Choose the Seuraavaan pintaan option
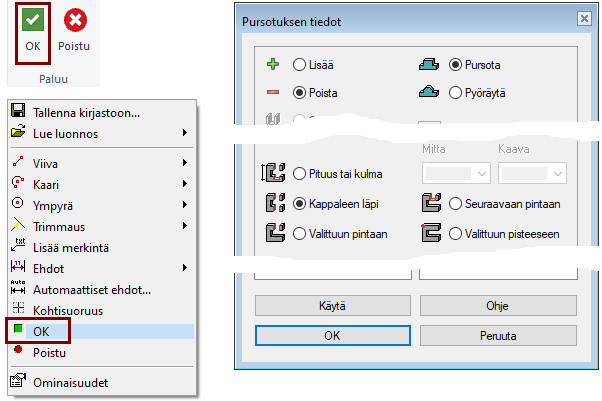Image resolution: width=602 pixels, height=401 pixels. click(456, 203)
